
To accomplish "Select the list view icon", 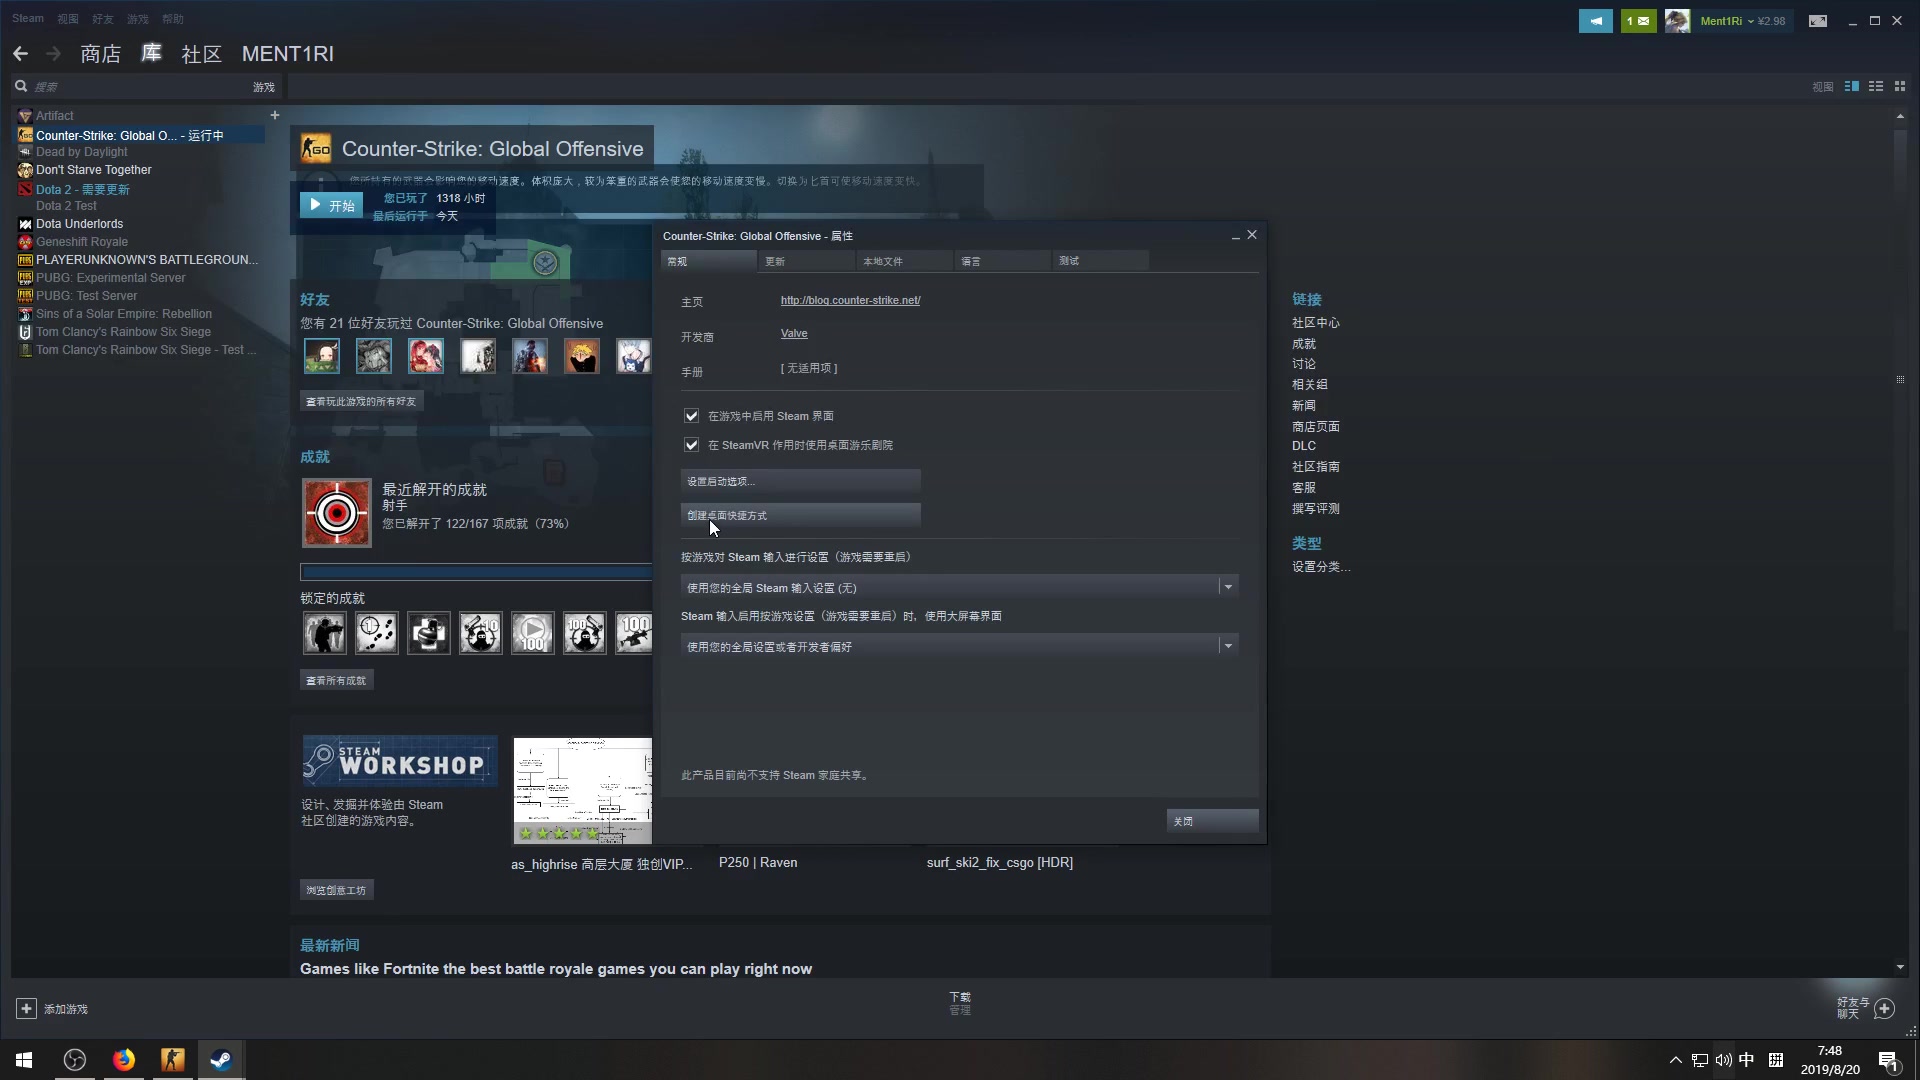I will [x=1876, y=87].
